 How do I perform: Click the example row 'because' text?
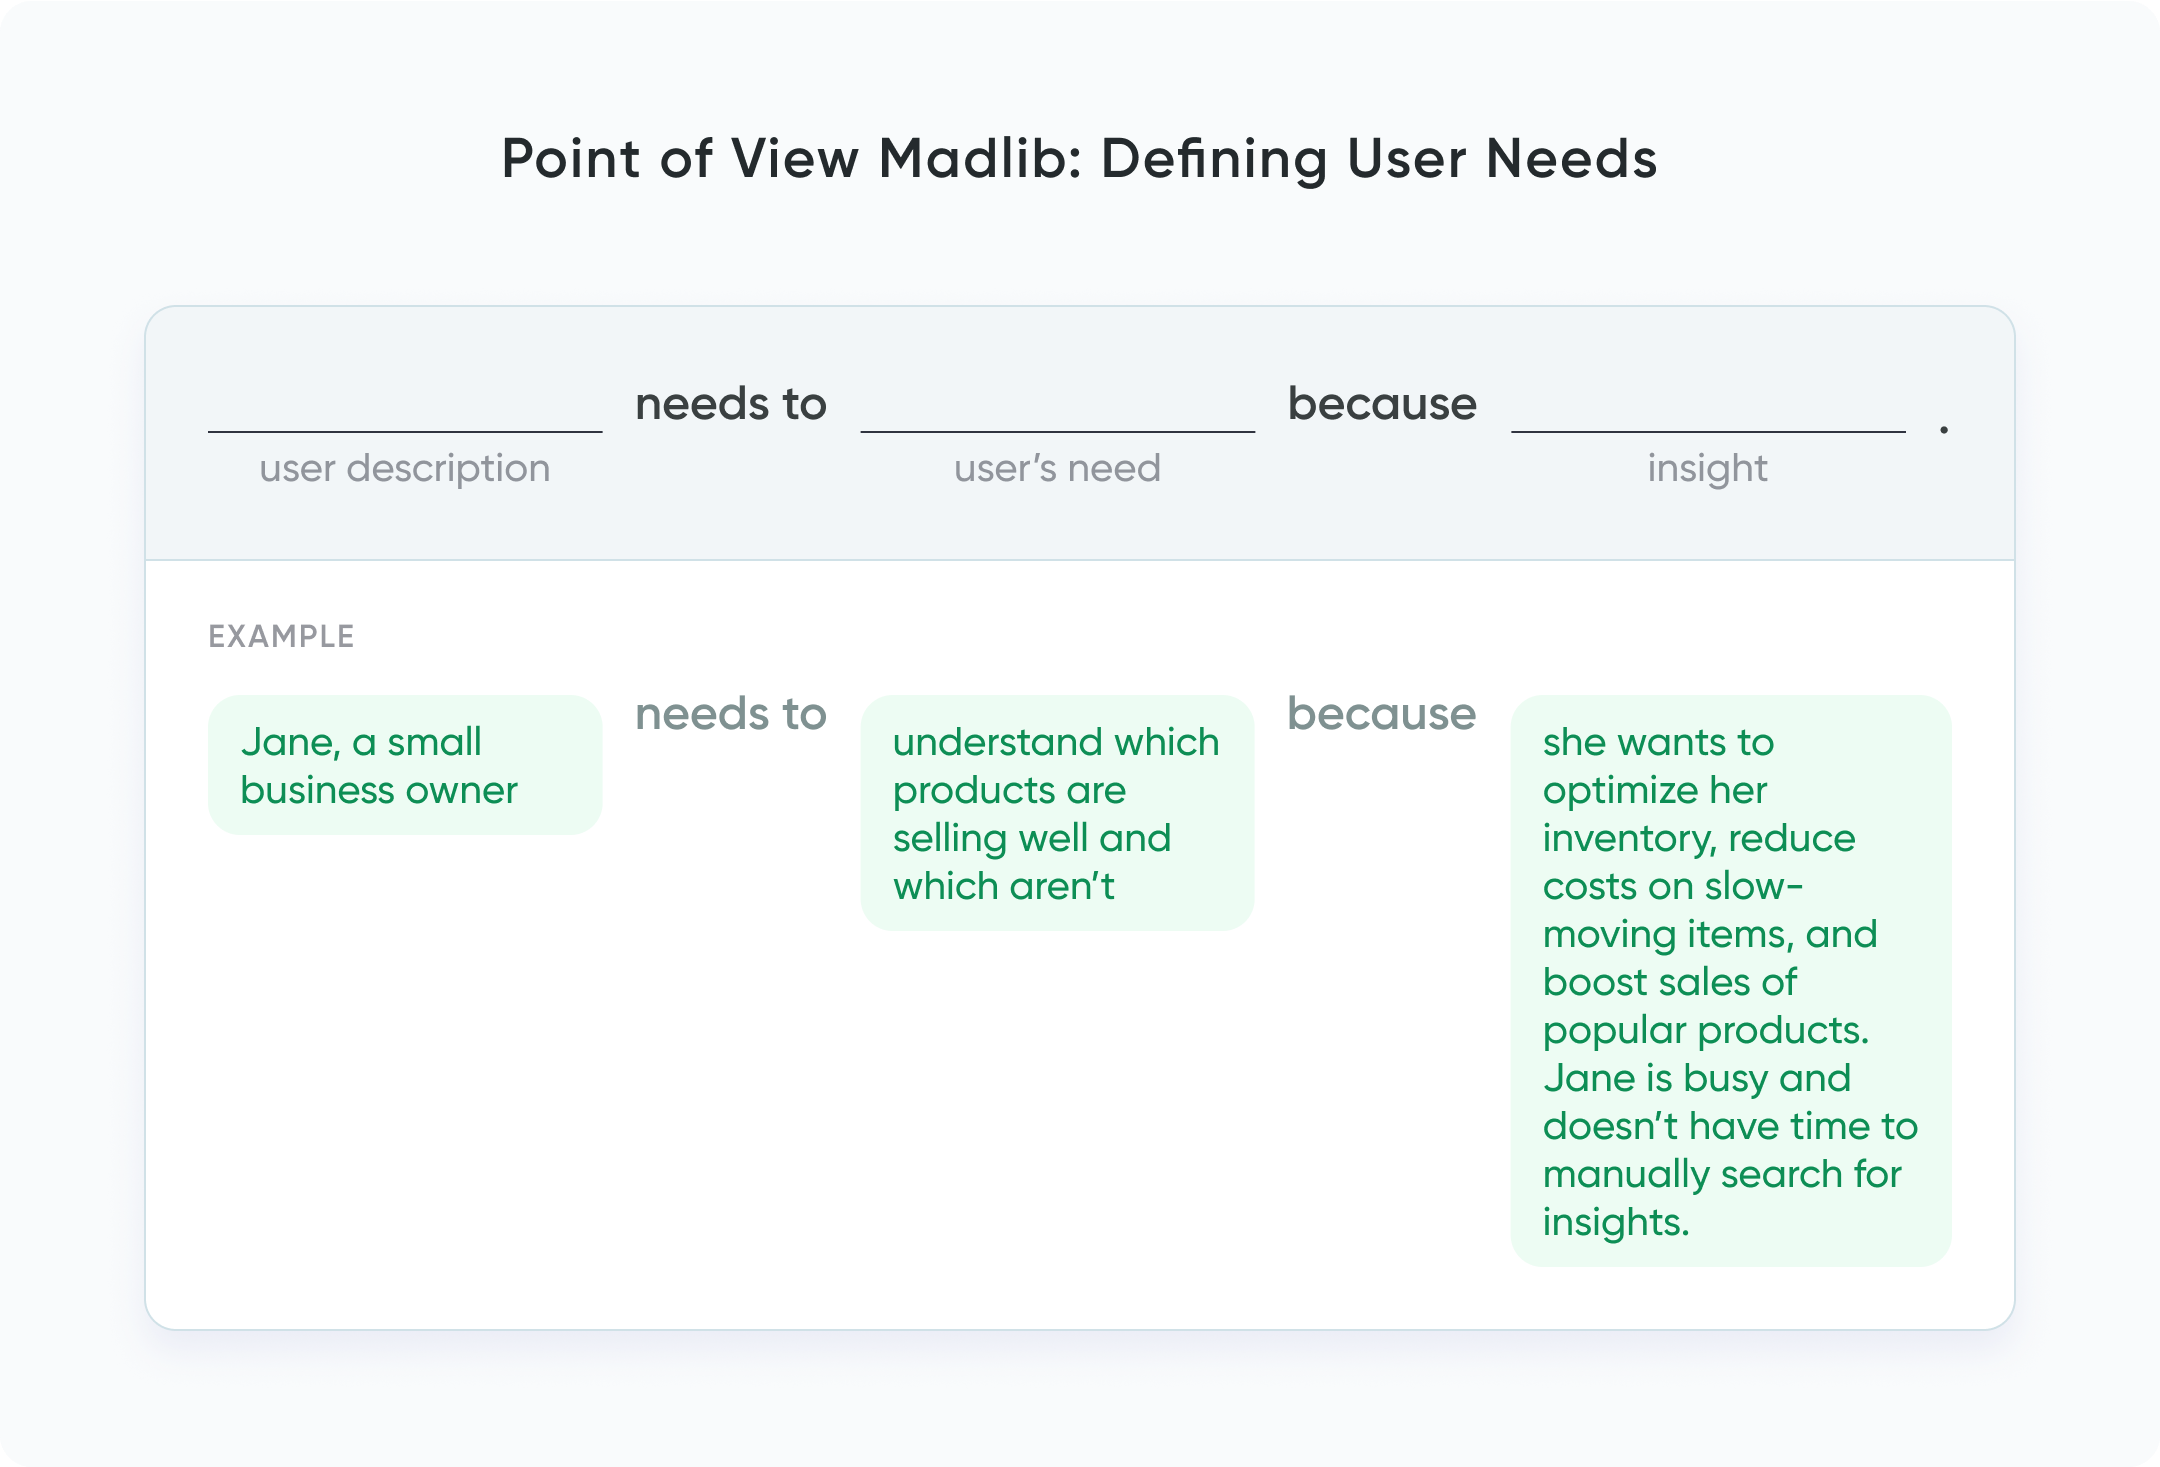tap(1382, 714)
